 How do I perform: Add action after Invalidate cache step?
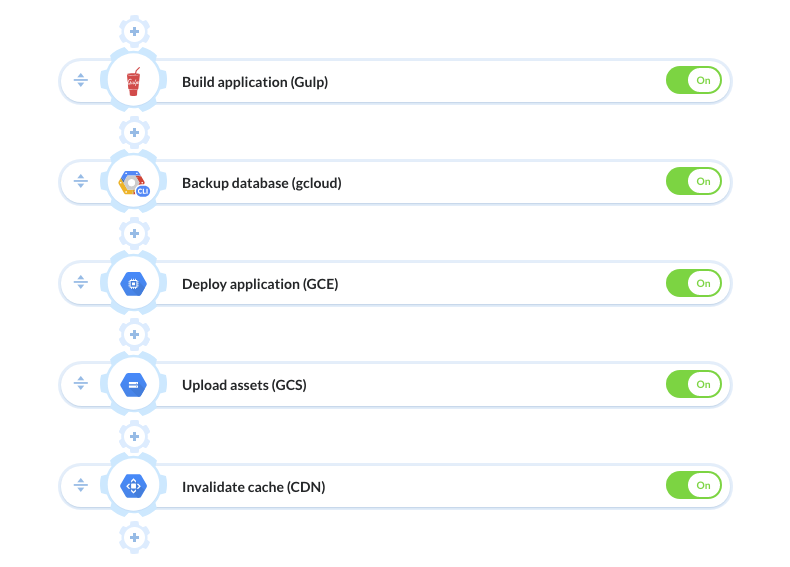pyautogui.click(x=135, y=538)
